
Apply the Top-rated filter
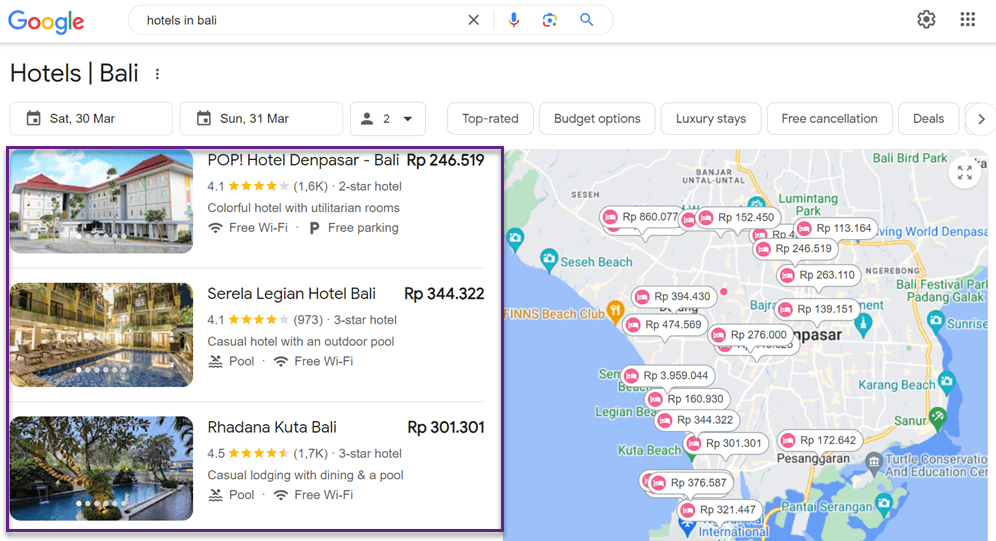490,119
